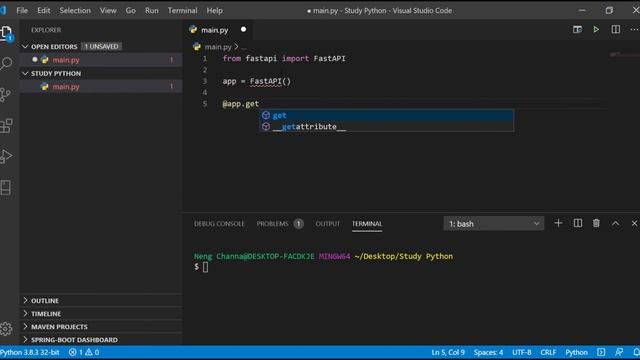This screenshot has height=360, width=640.
Task: Split the terminal panel
Action: [x=578, y=223]
